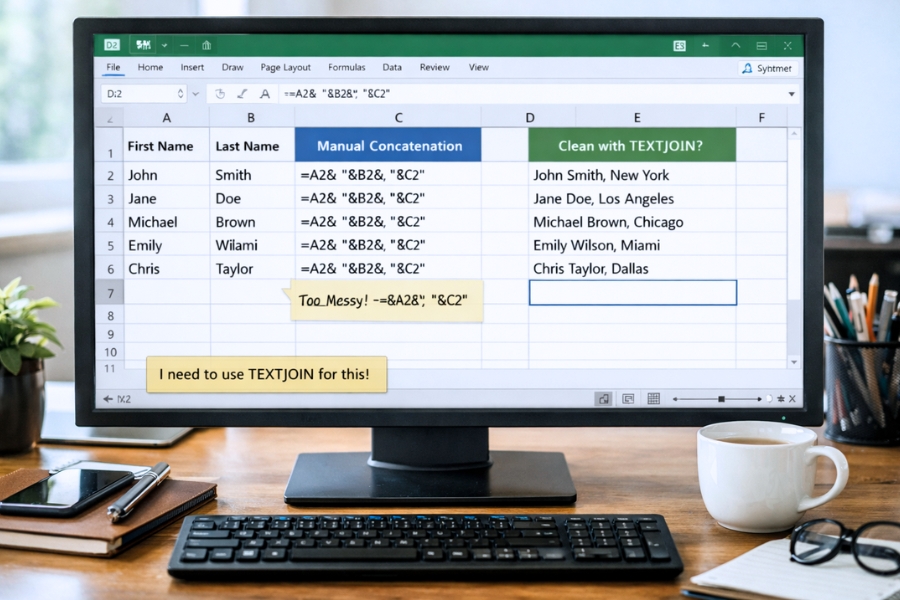Toggle the ES account badge in title bar
The width and height of the screenshot is (900, 600).
click(x=679, y=45)
